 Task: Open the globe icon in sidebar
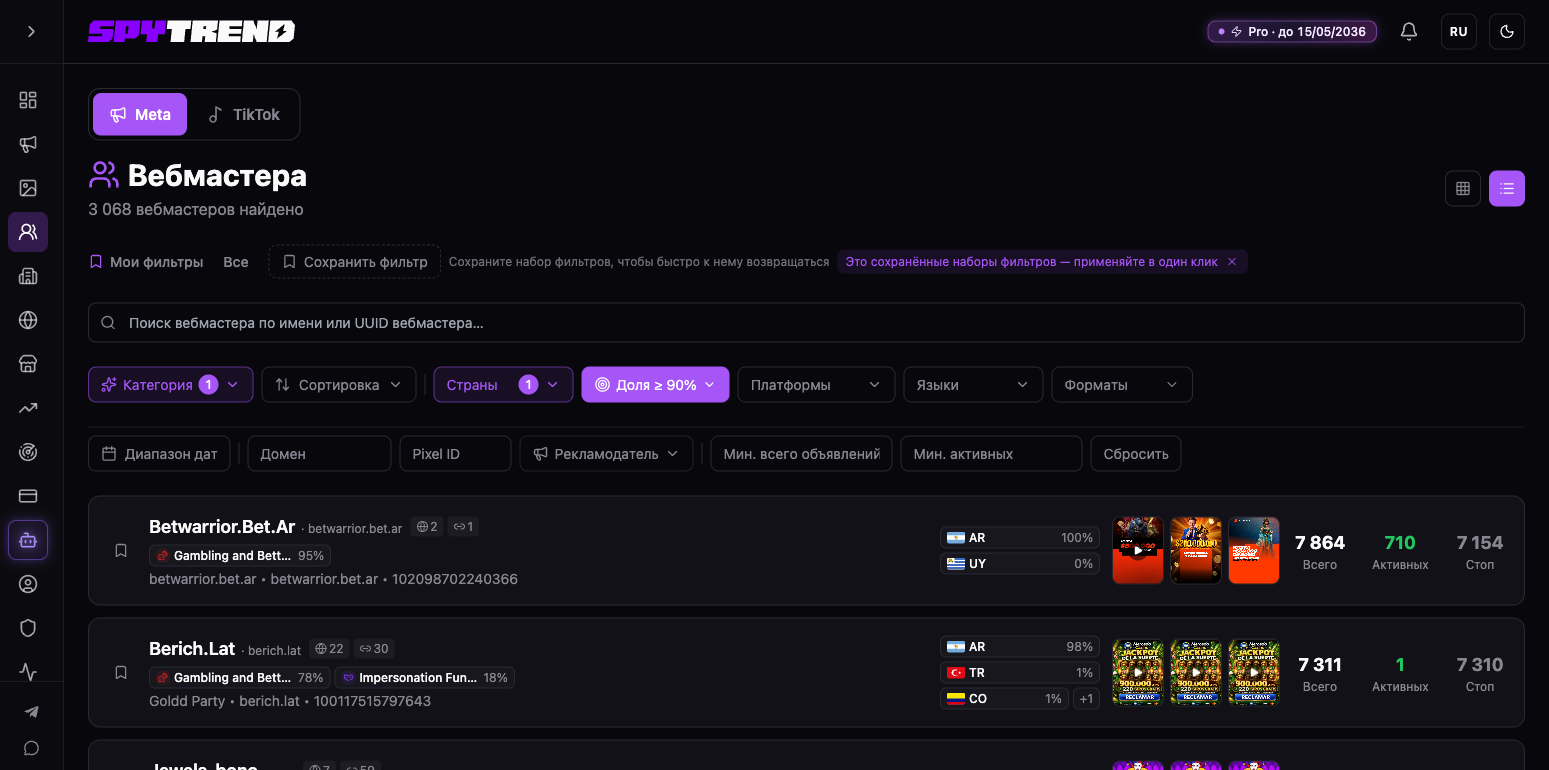pos(28,320)
